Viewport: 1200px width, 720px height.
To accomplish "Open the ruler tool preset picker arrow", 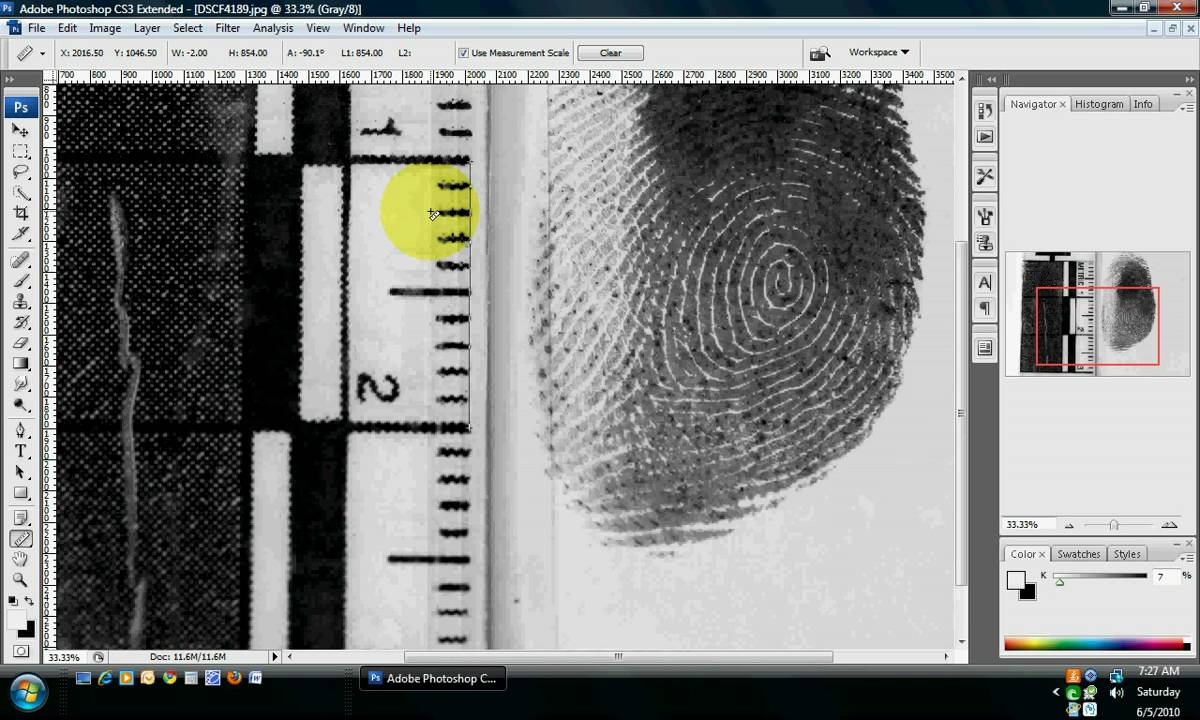I will (42, 53).
